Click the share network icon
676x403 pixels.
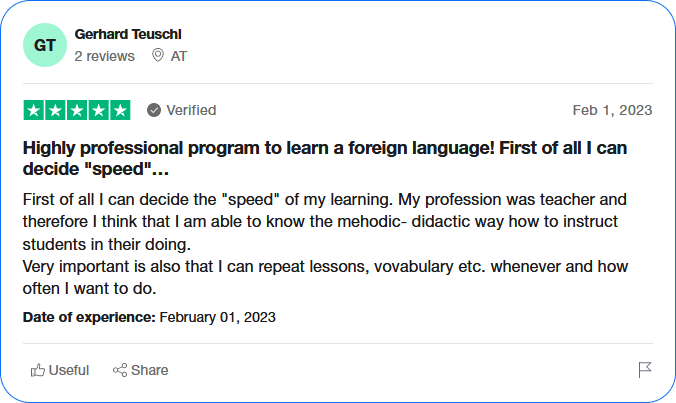(120, 370)
